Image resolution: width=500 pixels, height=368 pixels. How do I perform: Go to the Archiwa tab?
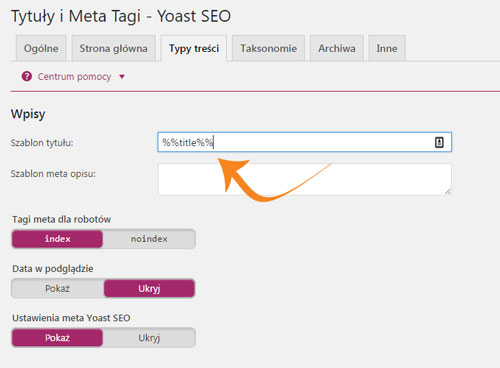point(337,48)
